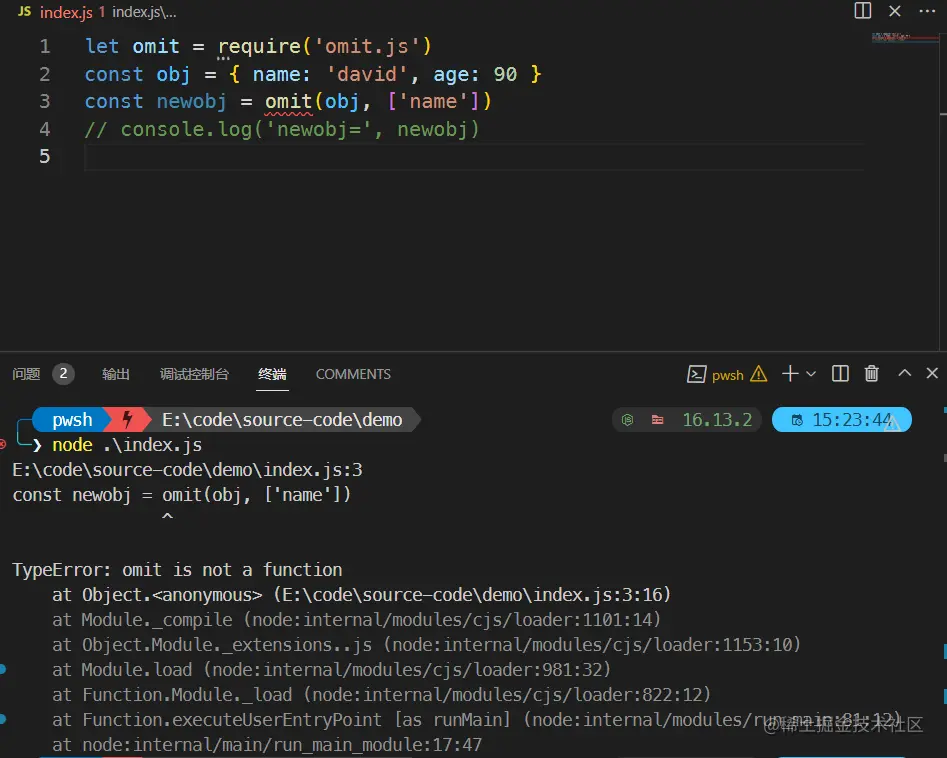Click the run_main_module:17:47 stack line
The height and width of the screenshot is (758, 947).
point(267,745)
